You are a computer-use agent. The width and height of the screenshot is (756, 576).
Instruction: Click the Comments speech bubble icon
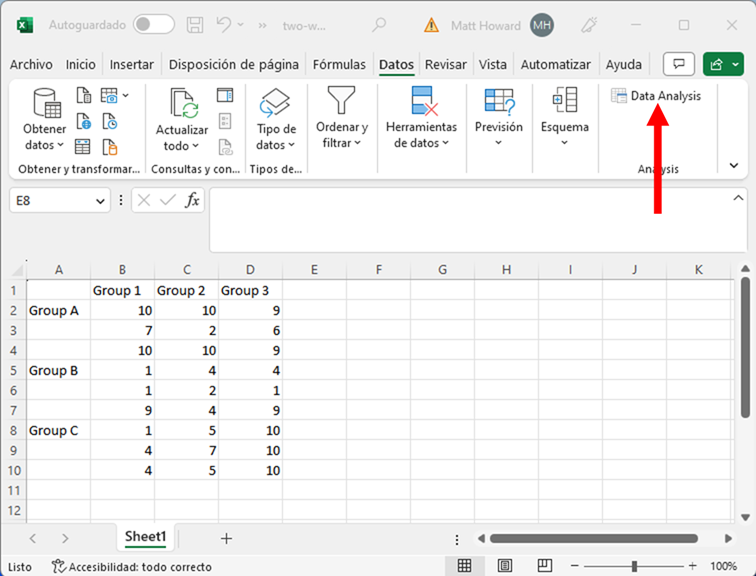[679, 64]
